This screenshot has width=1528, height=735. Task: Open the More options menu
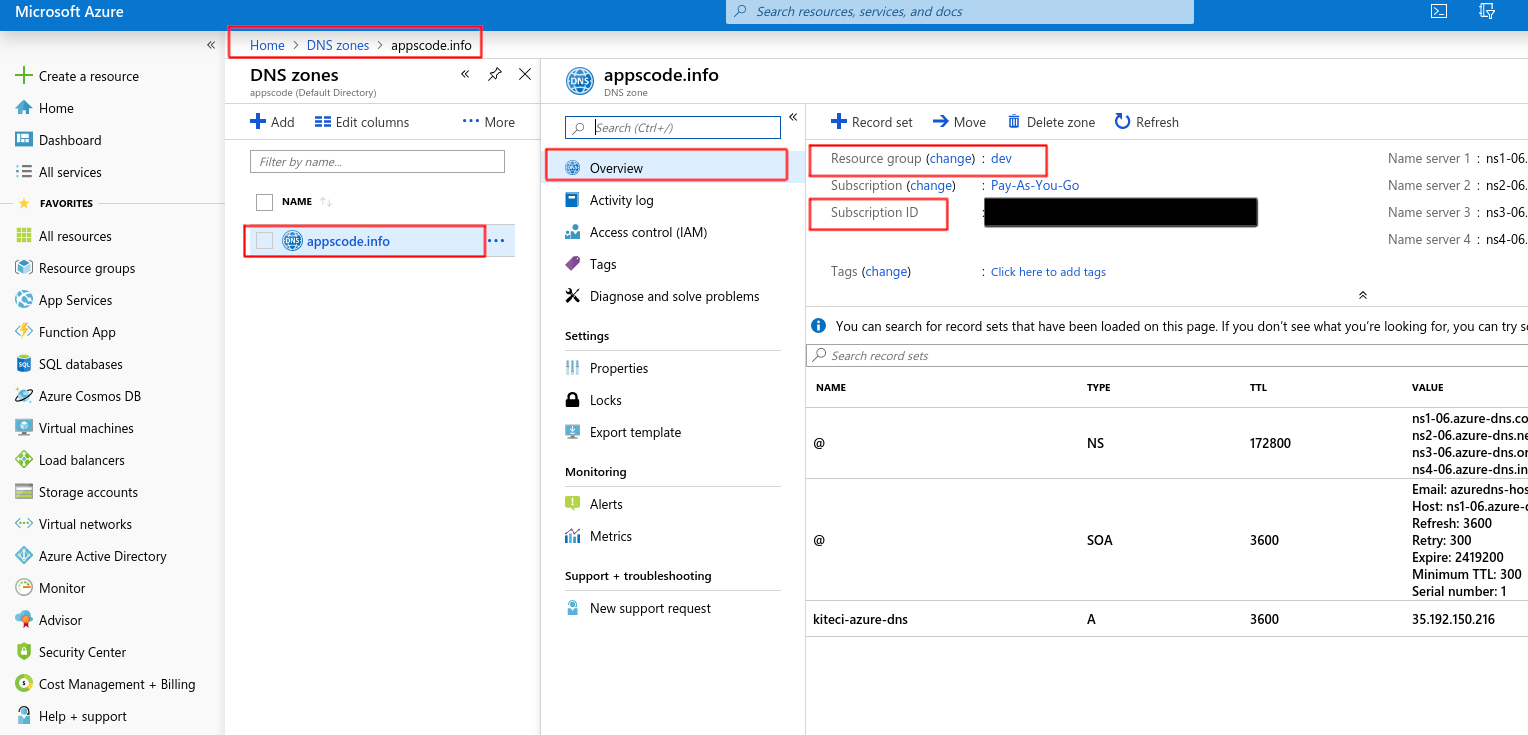pyautogui.click(x=489, y=122)
